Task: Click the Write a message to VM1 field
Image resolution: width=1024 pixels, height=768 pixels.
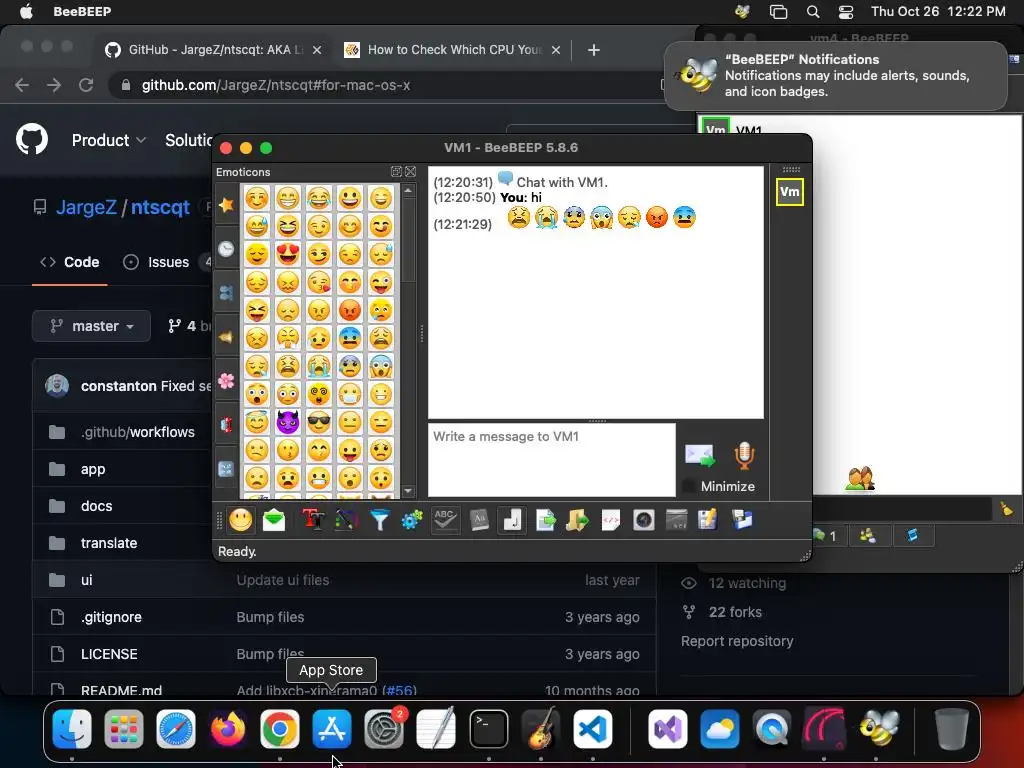Action: [551, 460]
